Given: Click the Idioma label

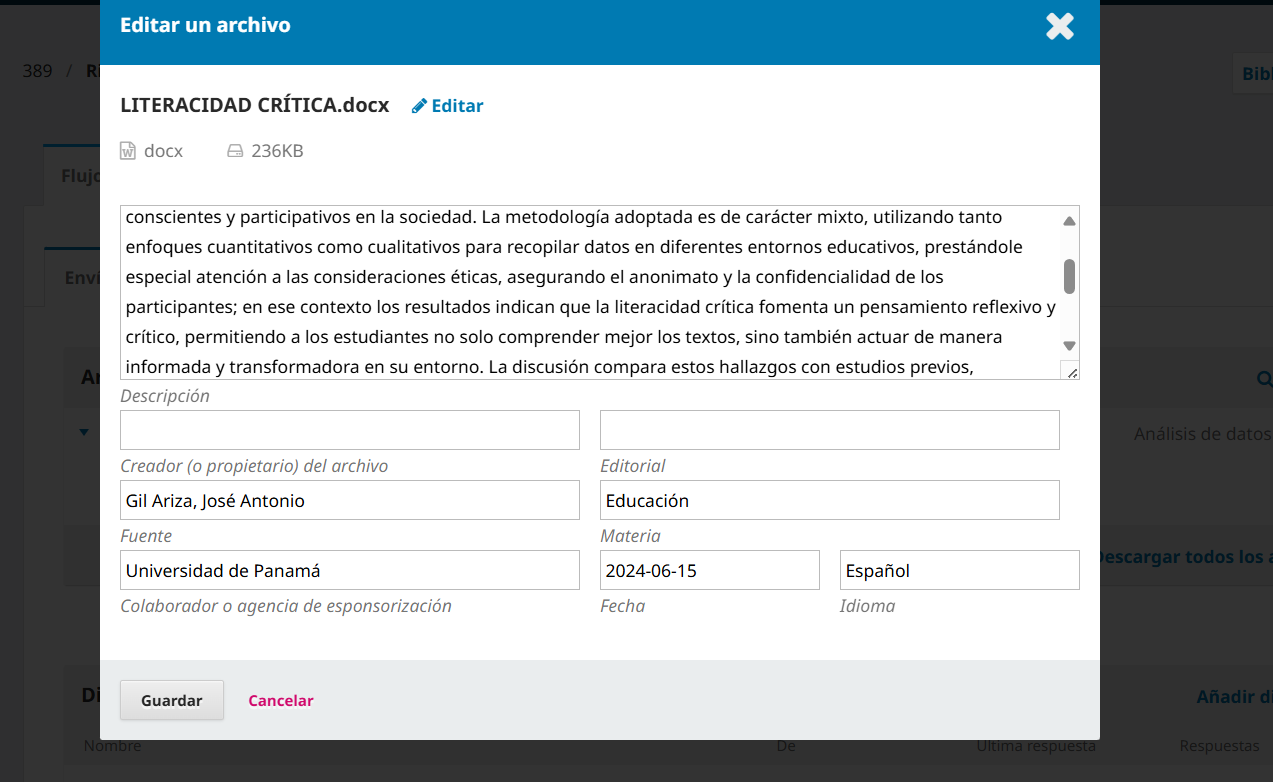Looking at the screenshot, I should 867,606.
